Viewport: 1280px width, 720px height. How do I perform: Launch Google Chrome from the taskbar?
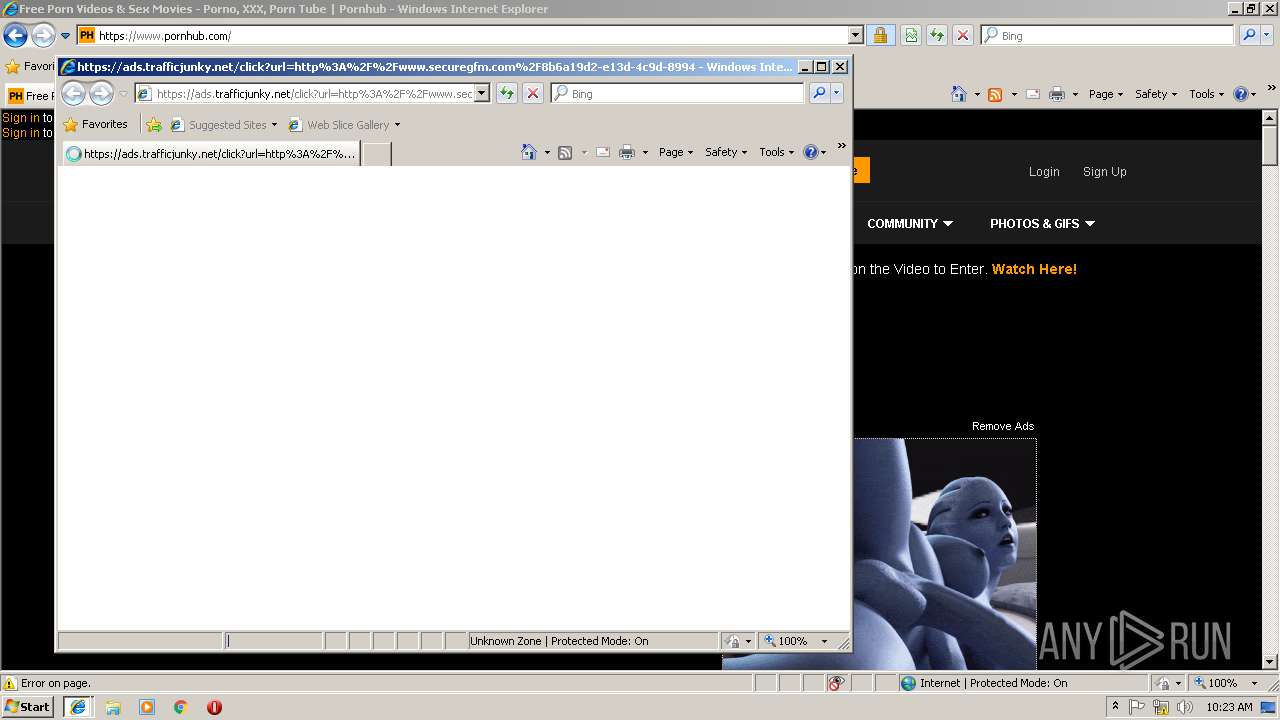coord(181,707)
